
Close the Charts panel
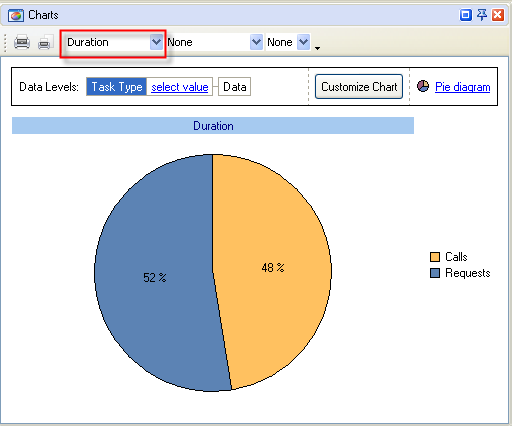pyautogui.click(x=497, y=15)
